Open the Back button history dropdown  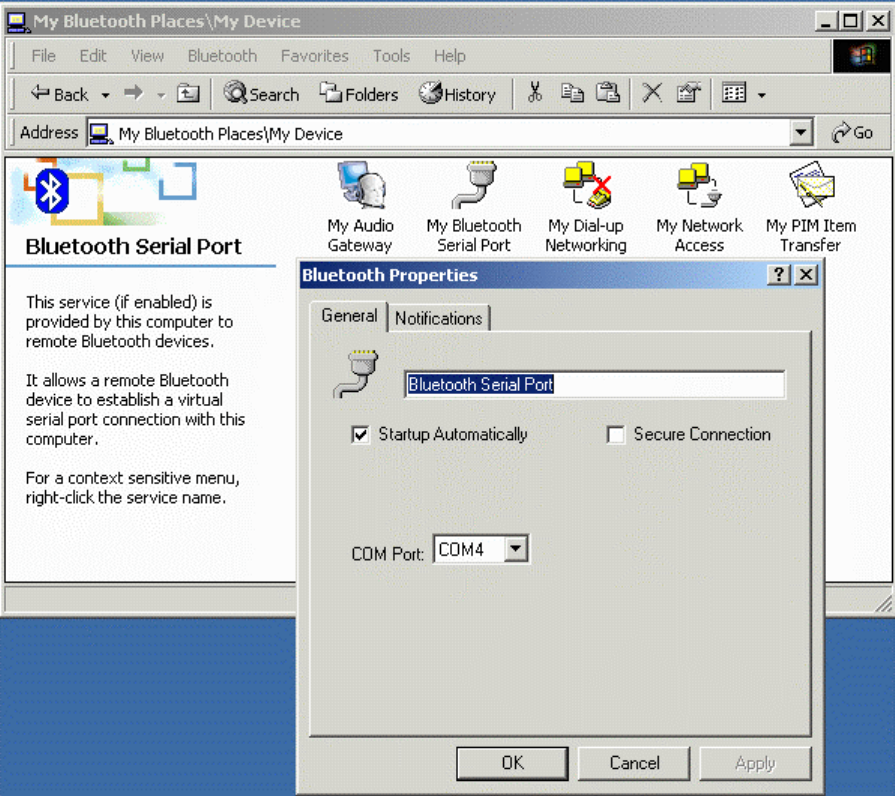106,95
